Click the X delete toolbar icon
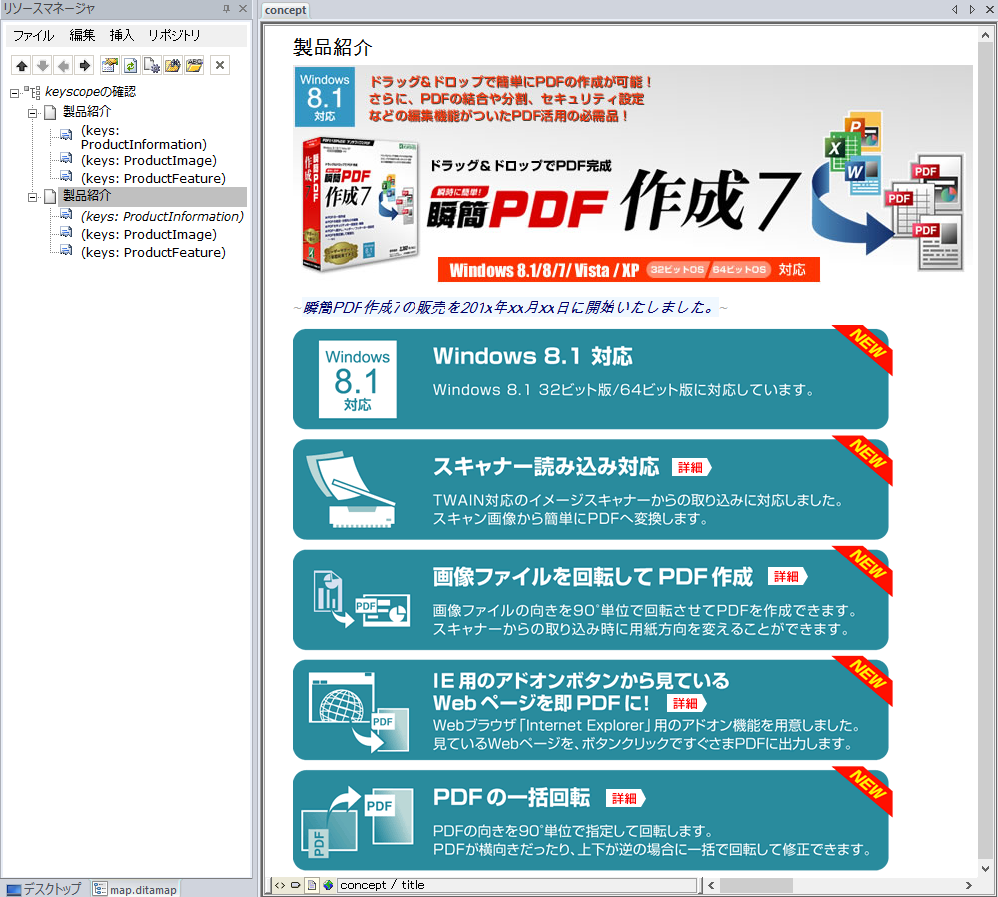 tap(220, 66)
